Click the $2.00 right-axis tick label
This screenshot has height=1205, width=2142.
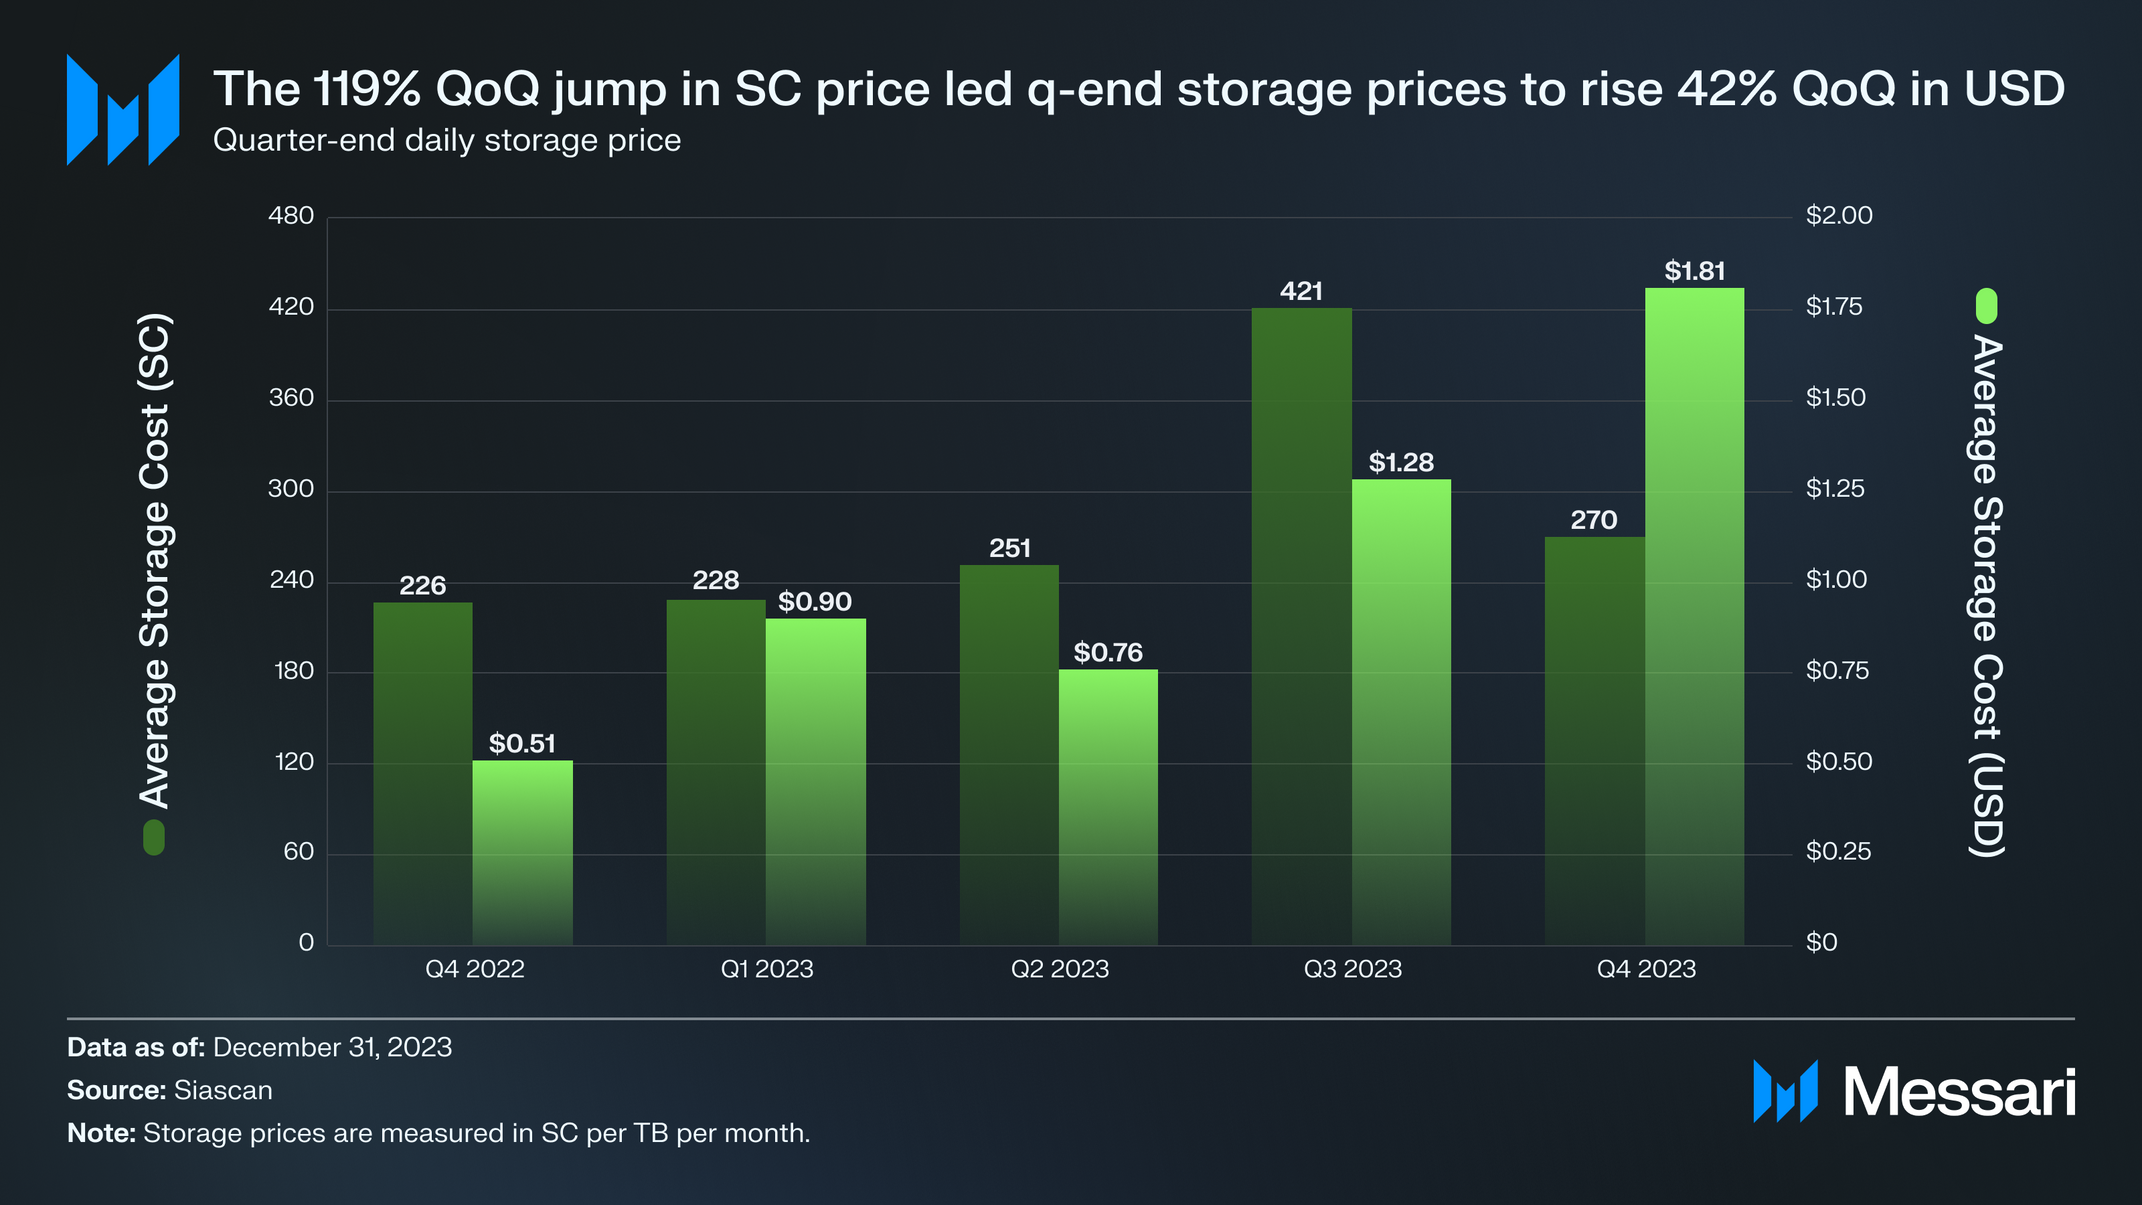[1838, 216]
